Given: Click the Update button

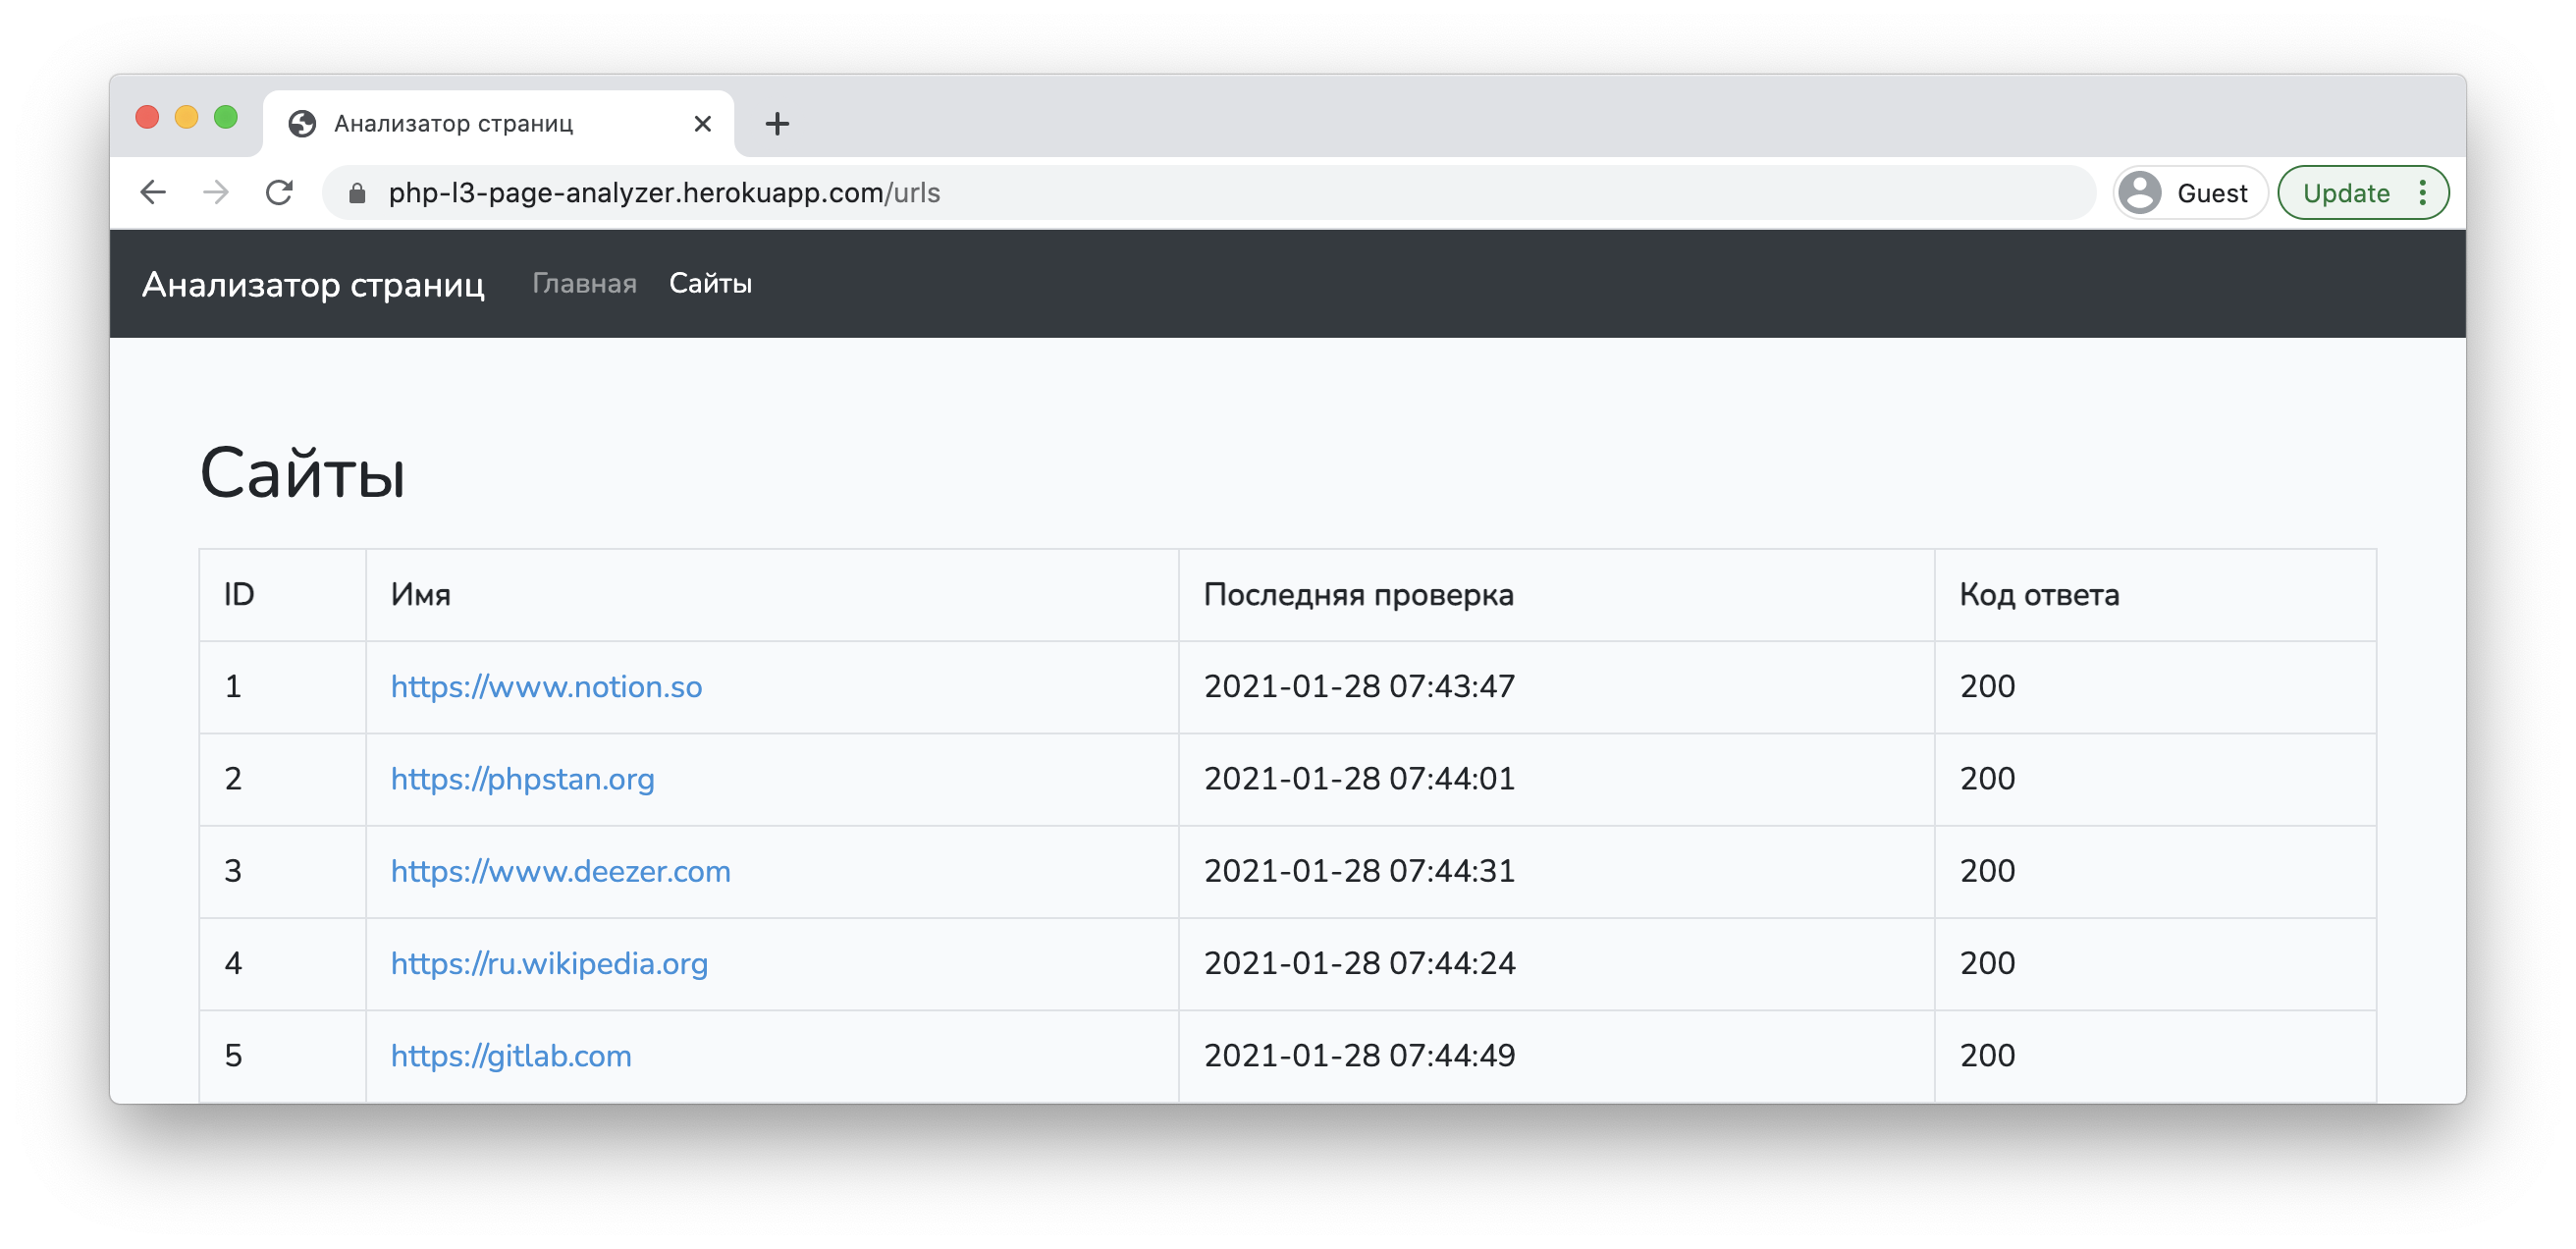Looking at the screenshot, I should pyautogui.click(x=2345, y=193).
